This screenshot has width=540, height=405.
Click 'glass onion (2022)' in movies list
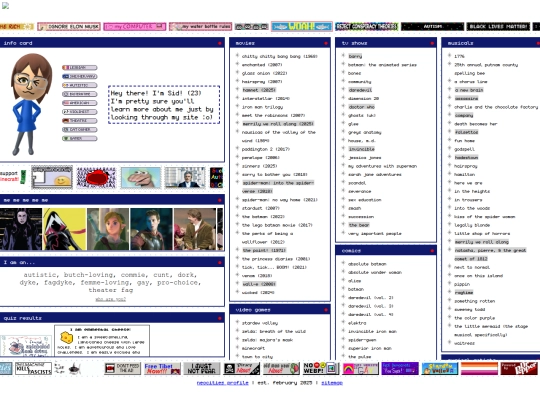264,73
